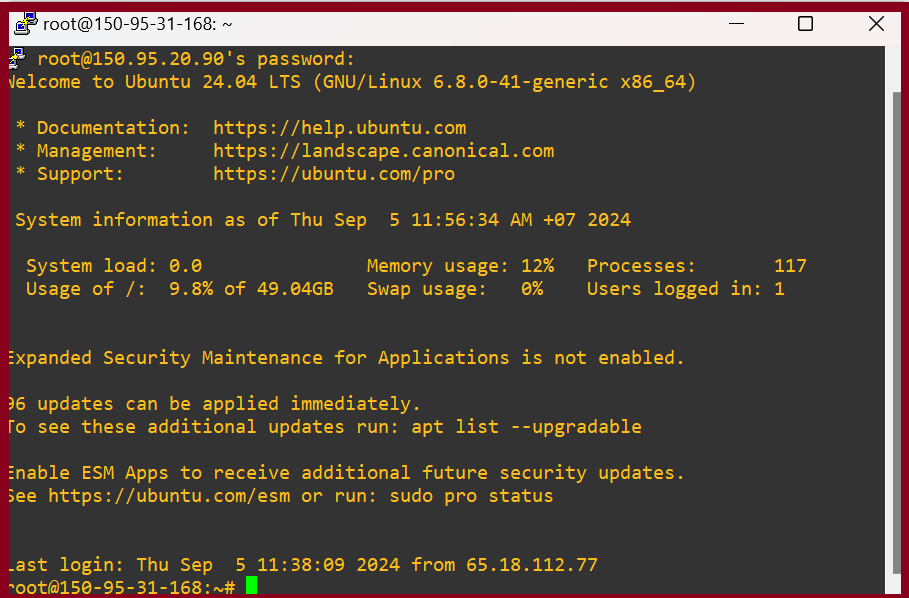The width and height of the screenshot is (909, 598).
Task: Click the Management label in the banner
Action: point(97,151)
